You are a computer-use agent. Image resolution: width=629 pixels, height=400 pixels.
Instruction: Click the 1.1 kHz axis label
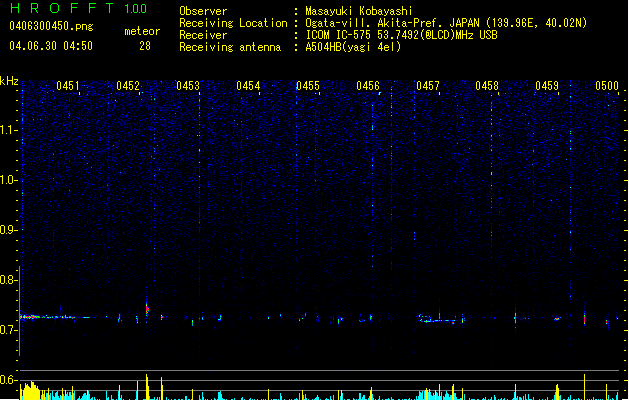pos(9,130)
